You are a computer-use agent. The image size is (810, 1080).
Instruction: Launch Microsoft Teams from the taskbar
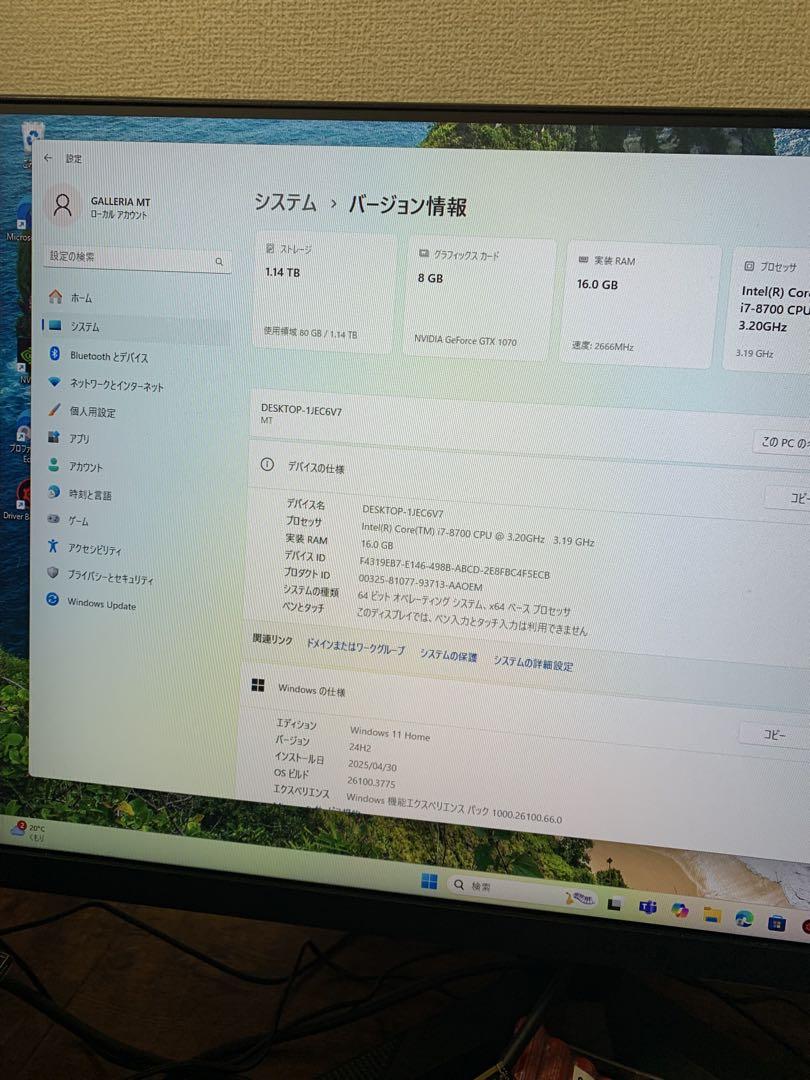click(x=647, y=907)
